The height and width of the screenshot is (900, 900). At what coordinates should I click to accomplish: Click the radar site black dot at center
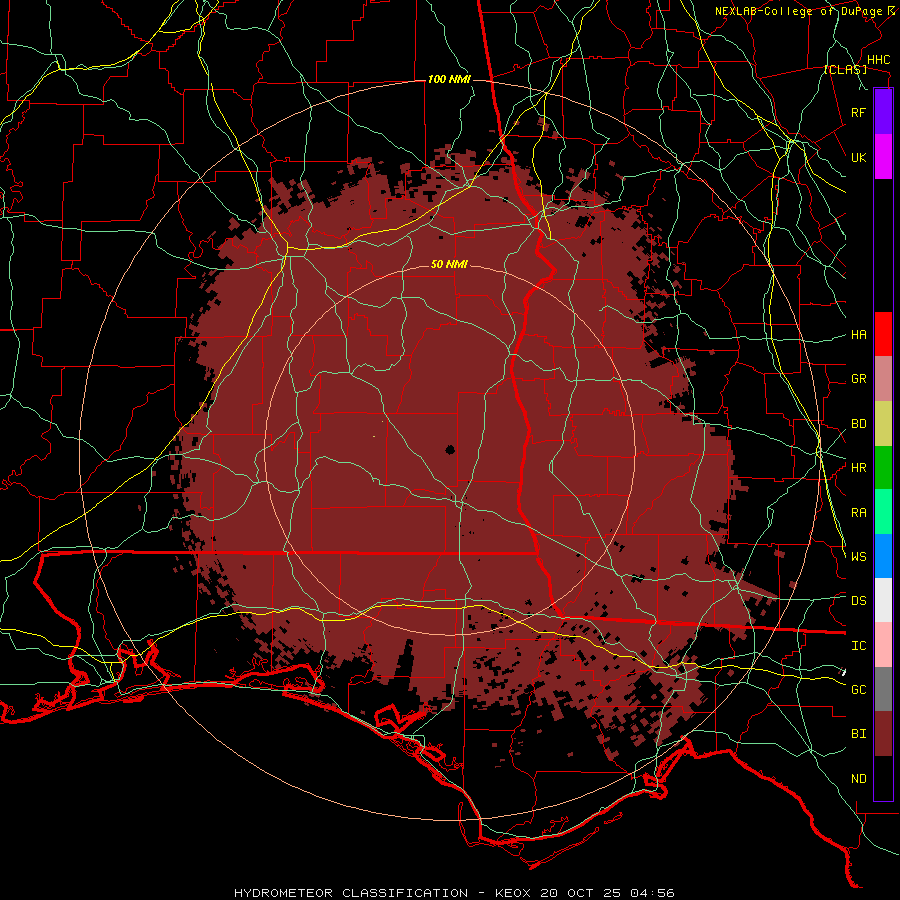point(449,449)
